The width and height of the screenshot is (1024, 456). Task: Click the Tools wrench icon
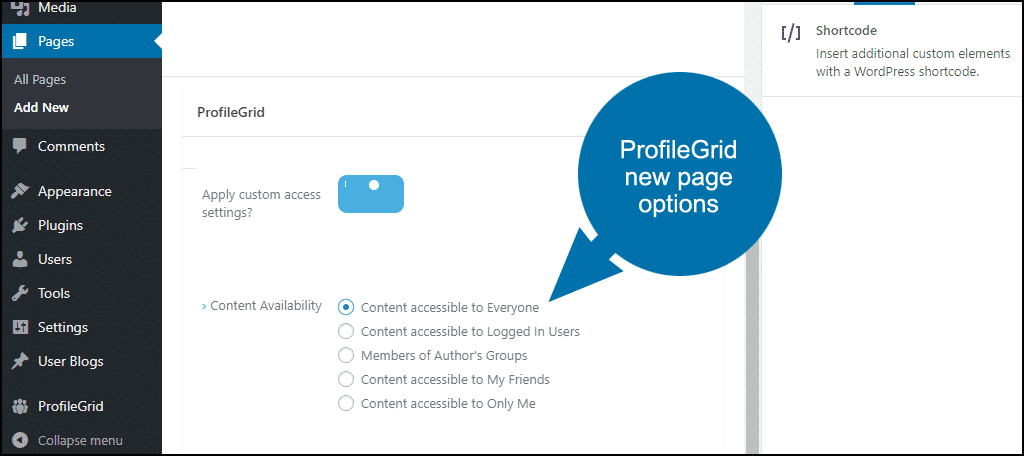click(20, 293)
